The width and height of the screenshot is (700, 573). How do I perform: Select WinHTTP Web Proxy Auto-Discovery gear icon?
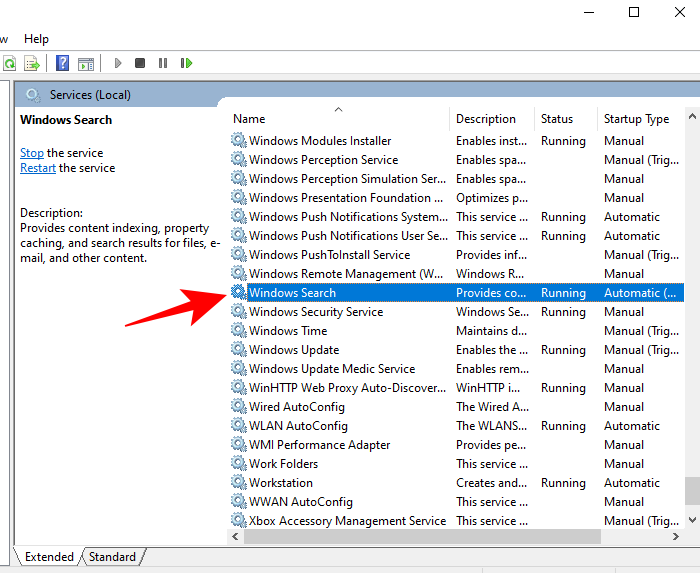pyautogui.click(x=238, y=387)
